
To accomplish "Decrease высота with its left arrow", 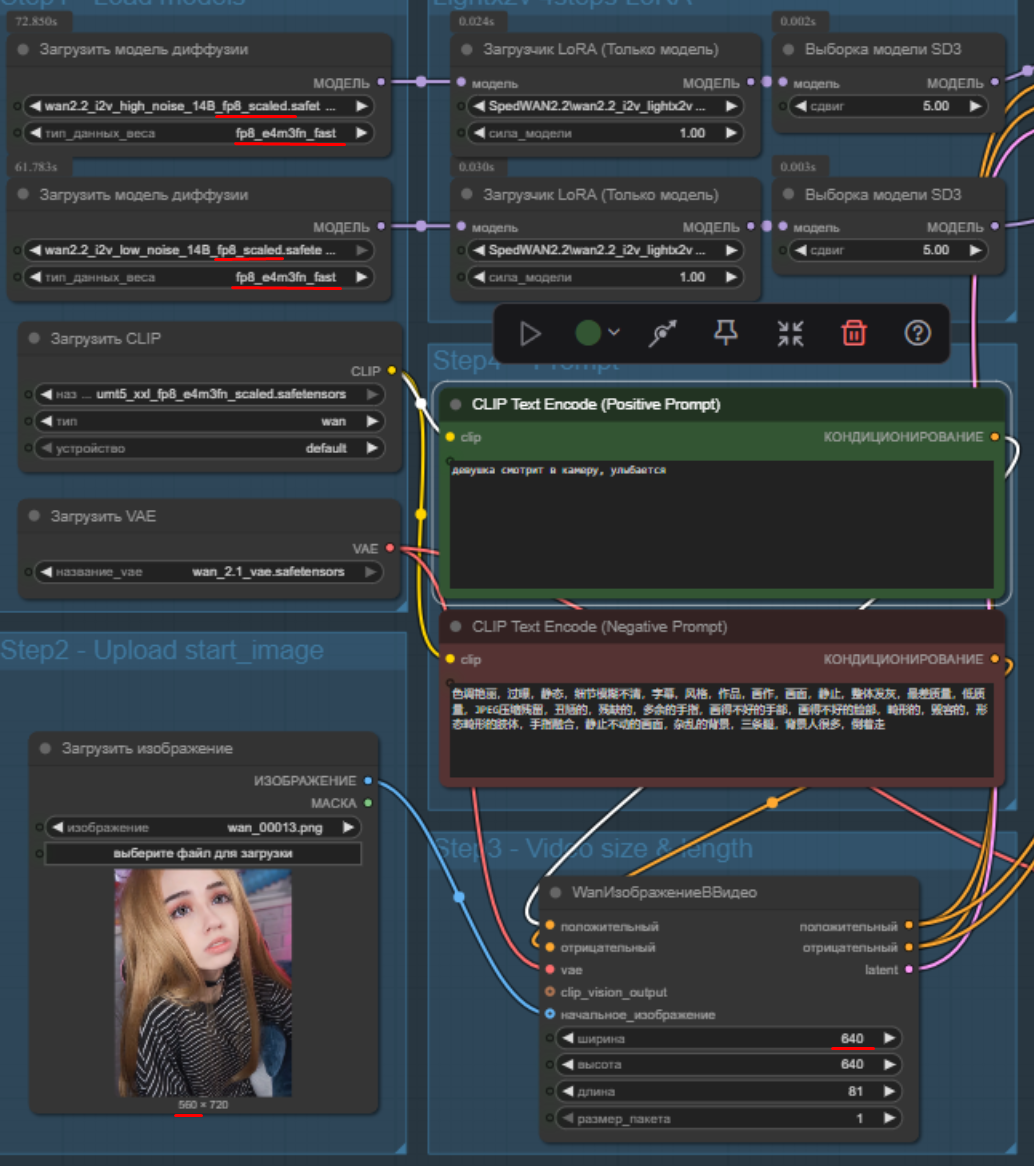I will [568, 1064].
